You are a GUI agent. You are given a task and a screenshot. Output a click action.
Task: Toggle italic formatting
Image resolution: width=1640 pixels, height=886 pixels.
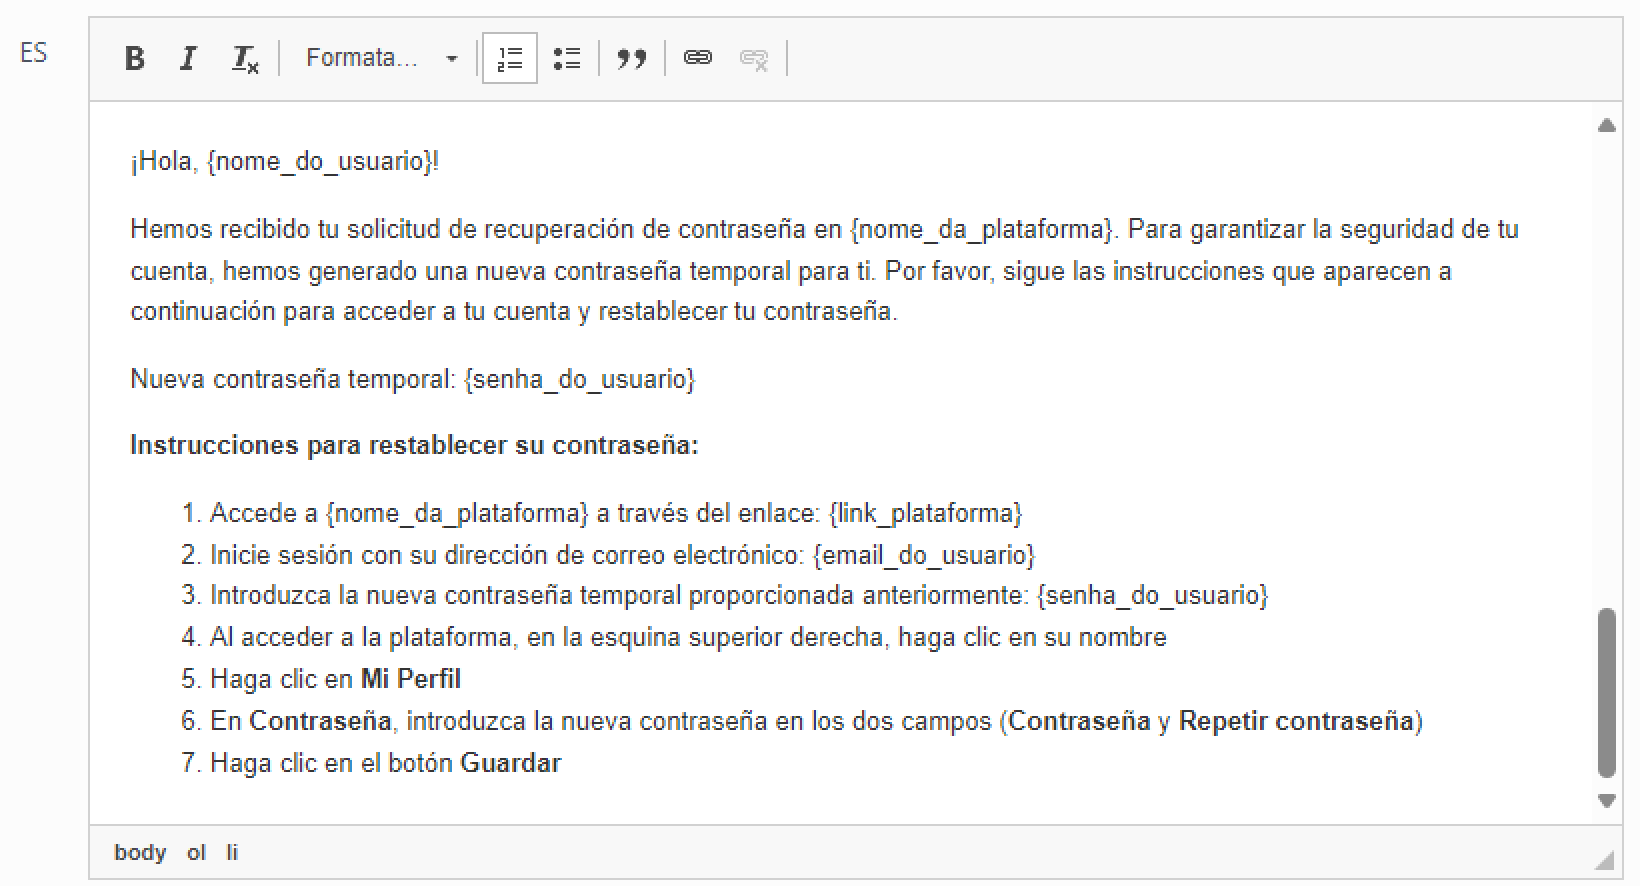(x=188, y=59)
